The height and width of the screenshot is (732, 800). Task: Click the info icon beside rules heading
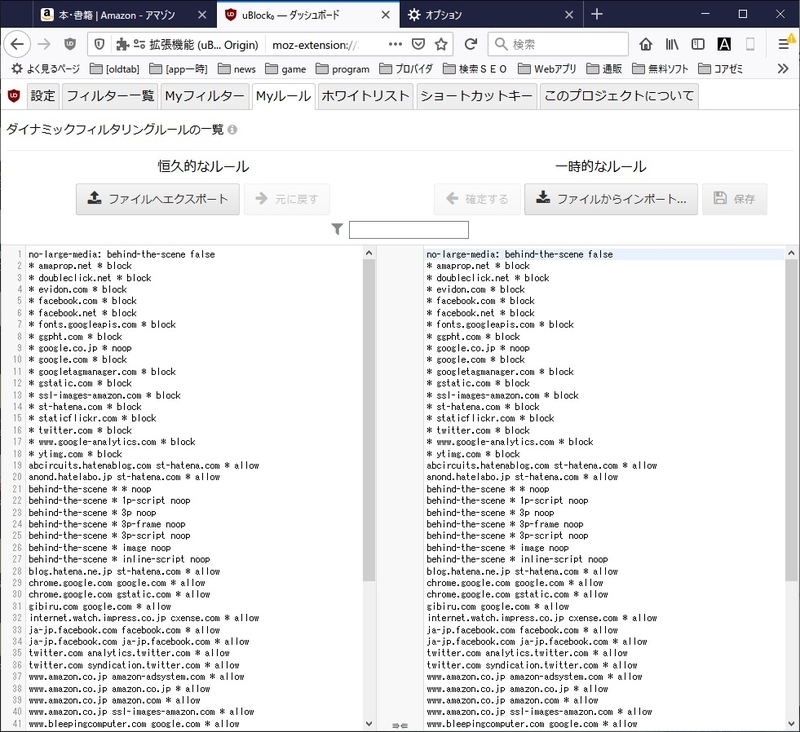tap(232, 130)
